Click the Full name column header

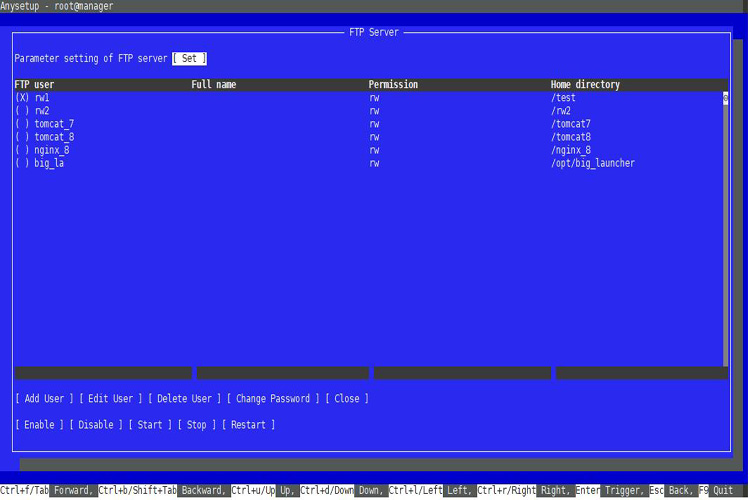pos(214,85)
